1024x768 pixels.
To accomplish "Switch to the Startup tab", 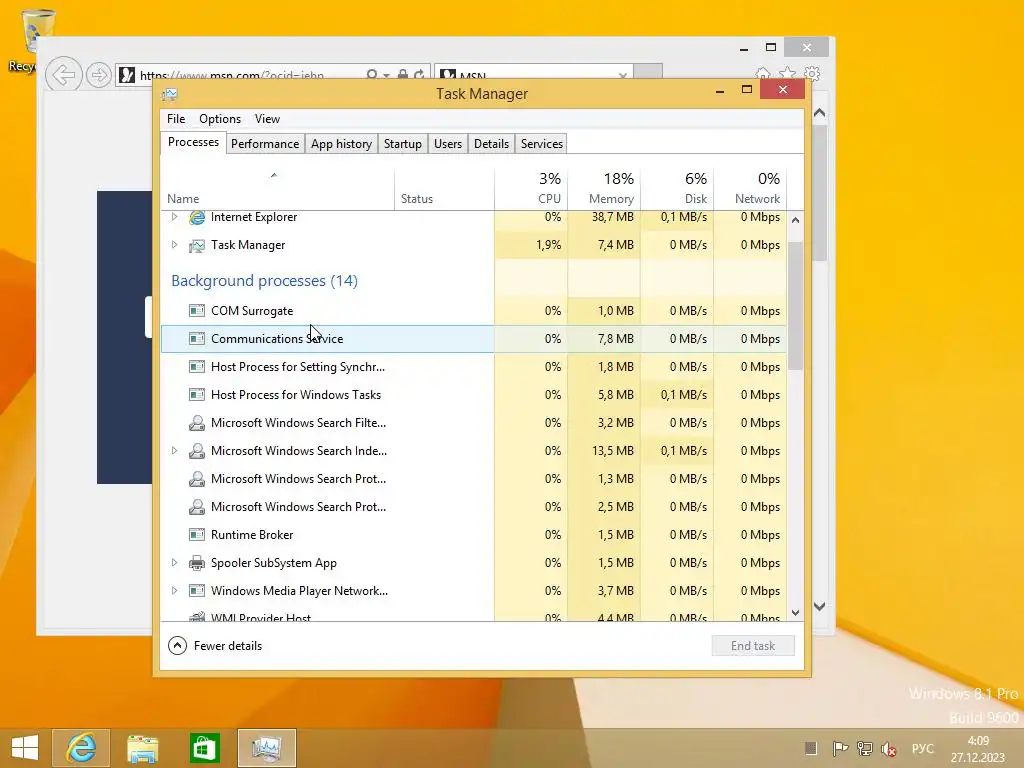I will (402, 144).
